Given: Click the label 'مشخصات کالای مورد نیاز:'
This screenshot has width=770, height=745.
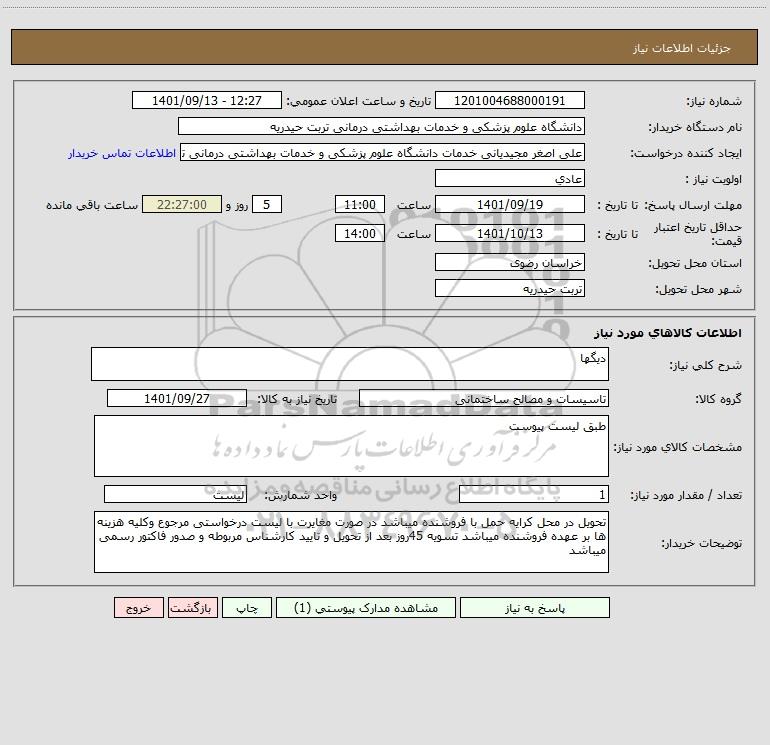Looking at the screenshot, I should coord(678,447).
